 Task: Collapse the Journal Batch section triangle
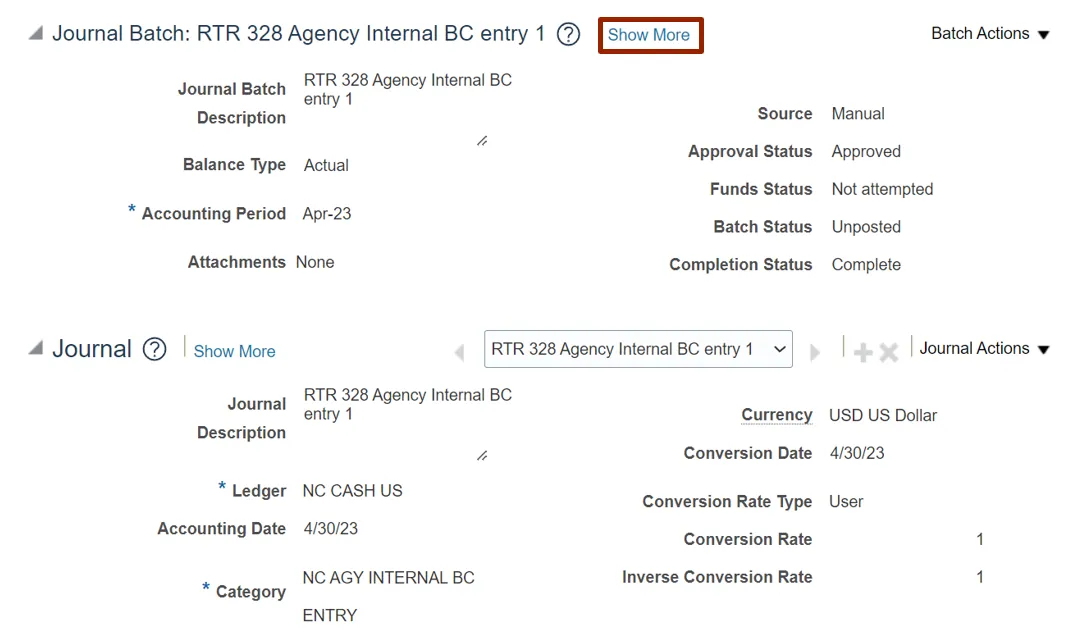(36, 33)
